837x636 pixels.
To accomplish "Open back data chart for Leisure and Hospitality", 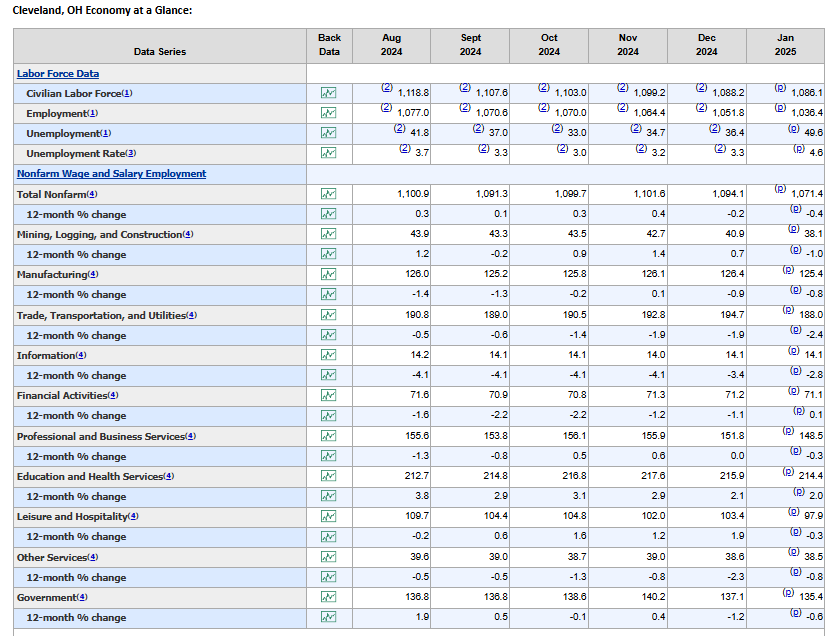I will [x=328, y=516].
